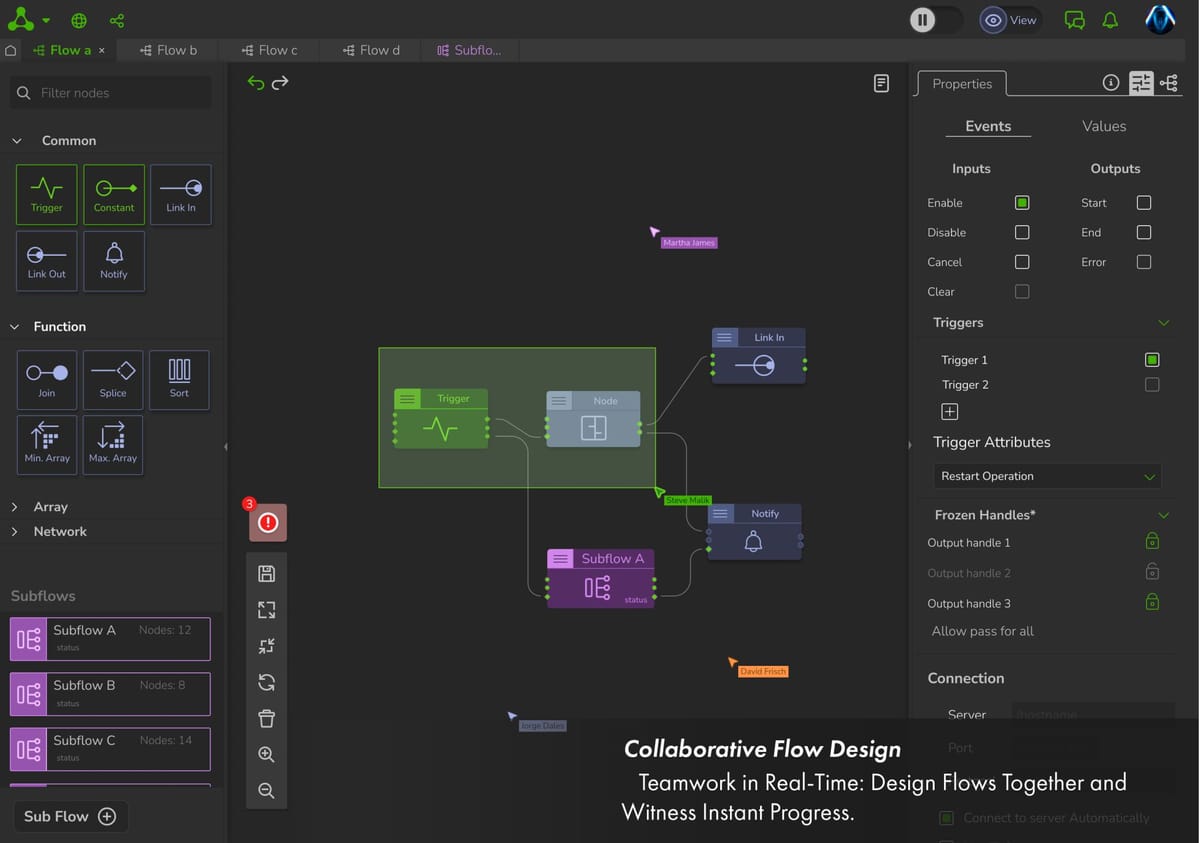This screenshot has height=843, width=1200.
Task: Toggle the pause switch in top bar
Action: point(936,20)
